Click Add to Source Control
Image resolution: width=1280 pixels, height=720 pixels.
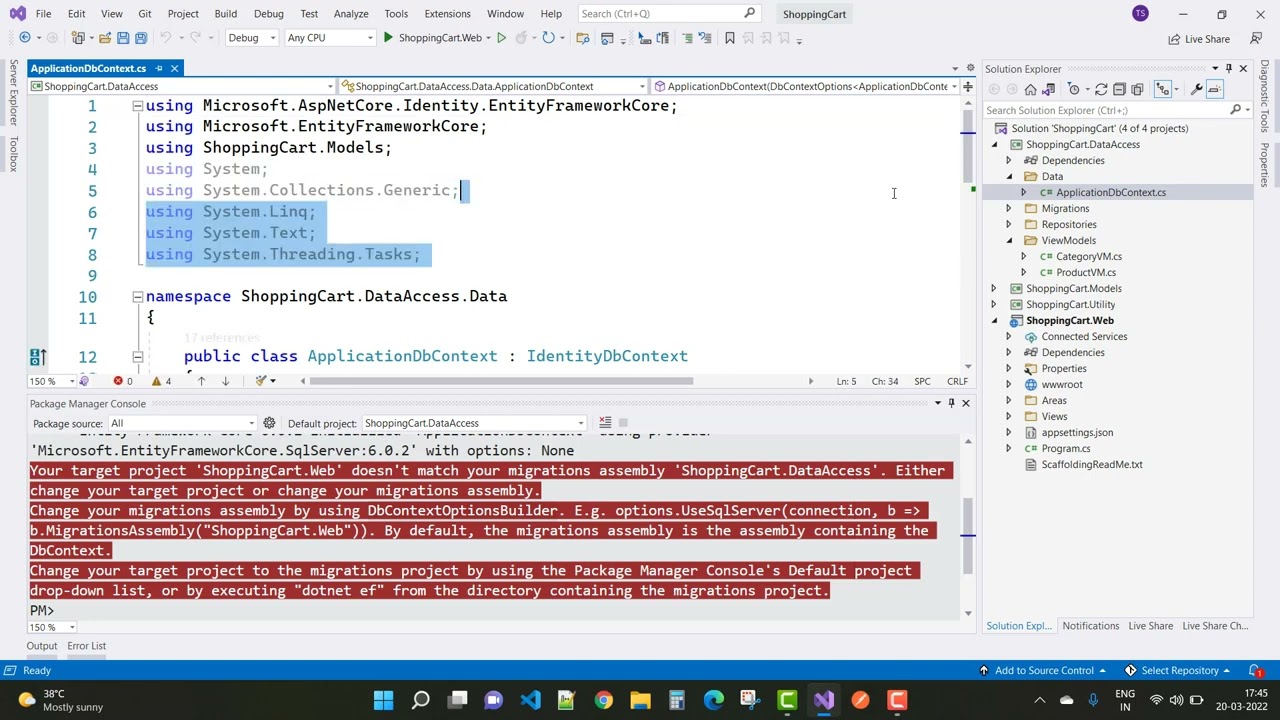(x=1042, y=670)
